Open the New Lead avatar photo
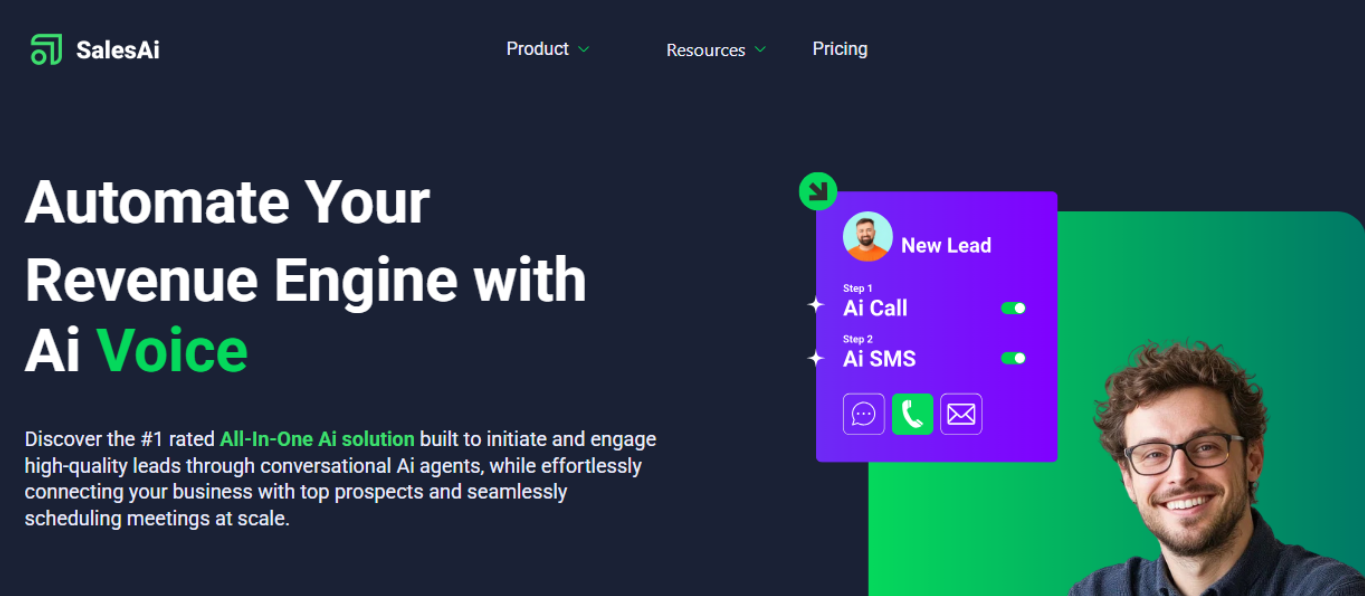 pyautogui.click(x=868, y=237)
